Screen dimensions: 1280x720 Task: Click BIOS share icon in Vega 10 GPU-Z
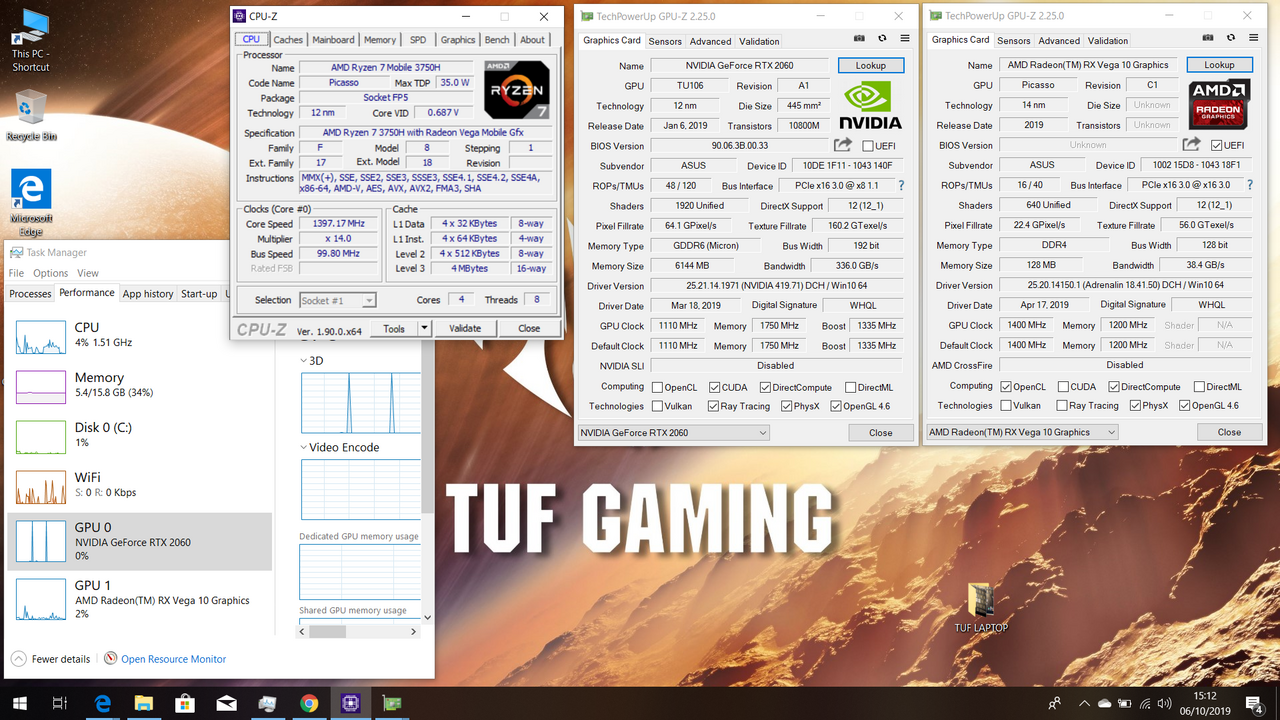point(1192,145)
